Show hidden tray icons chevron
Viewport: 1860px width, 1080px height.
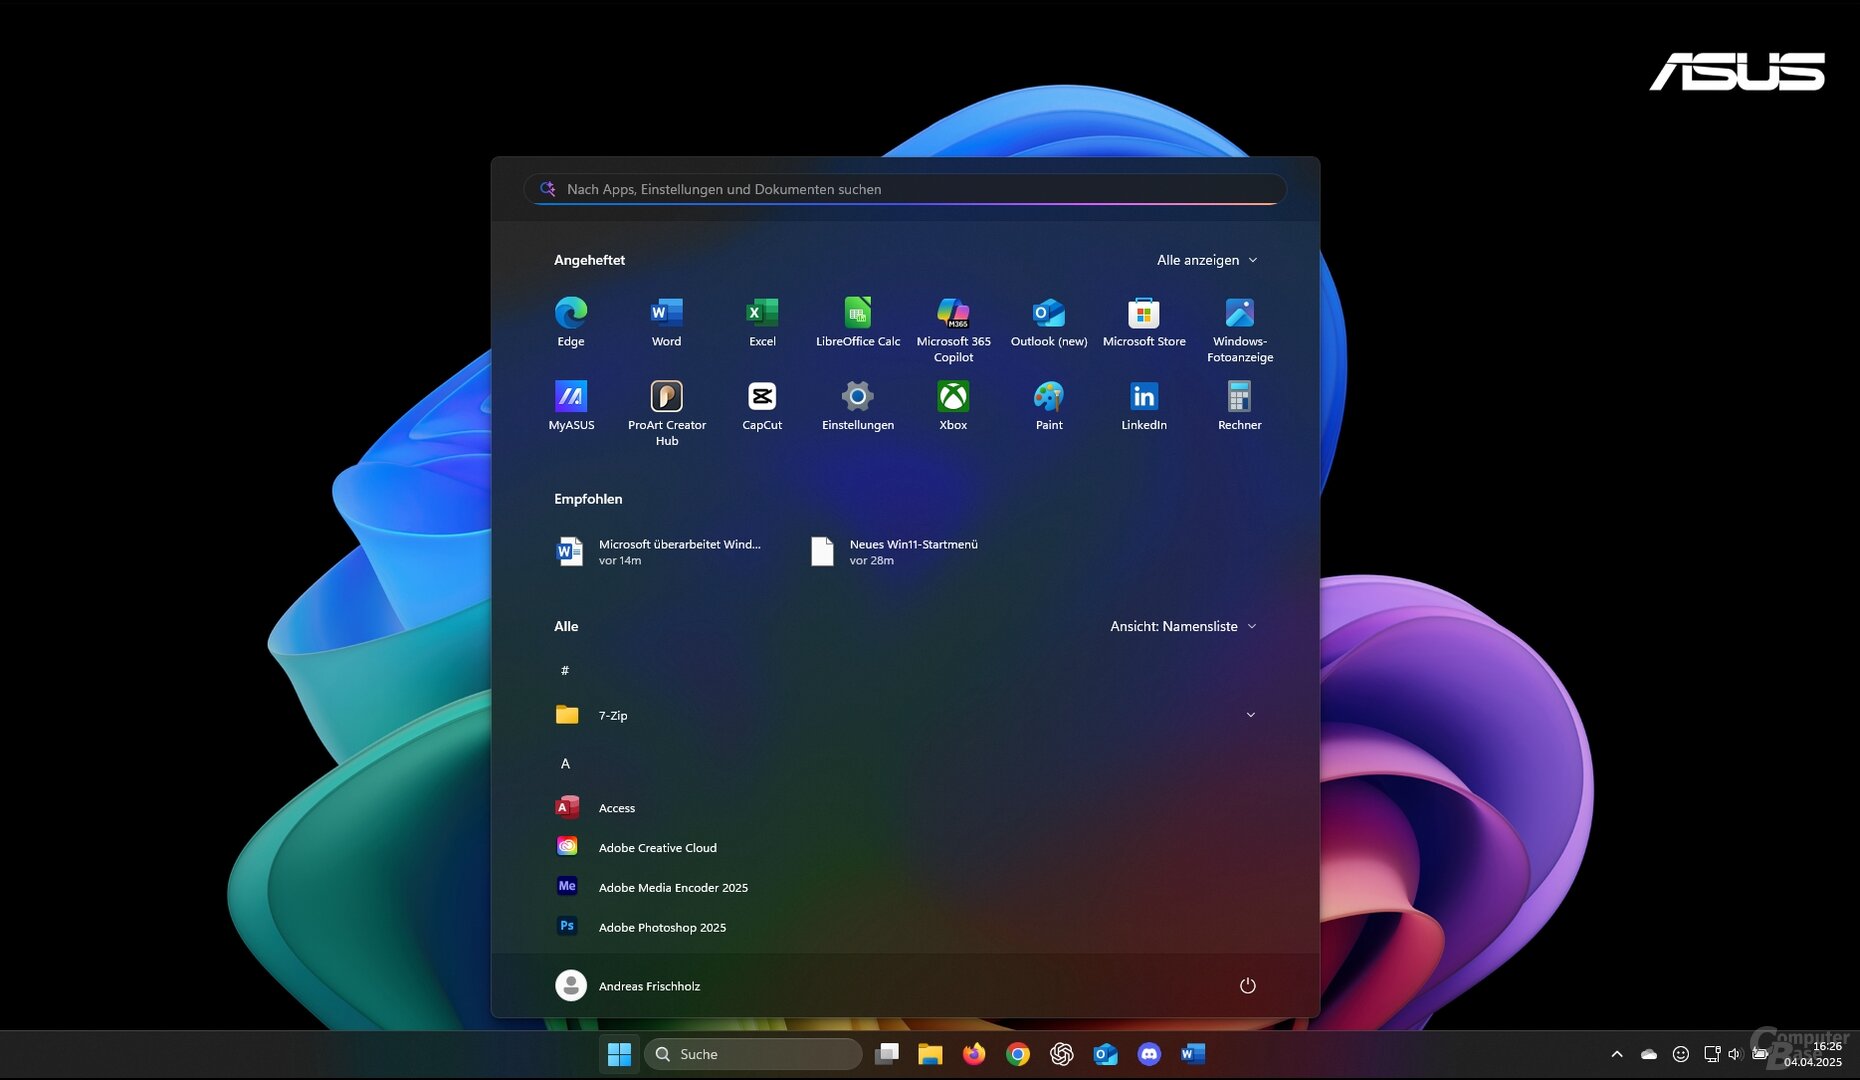1616,1054
